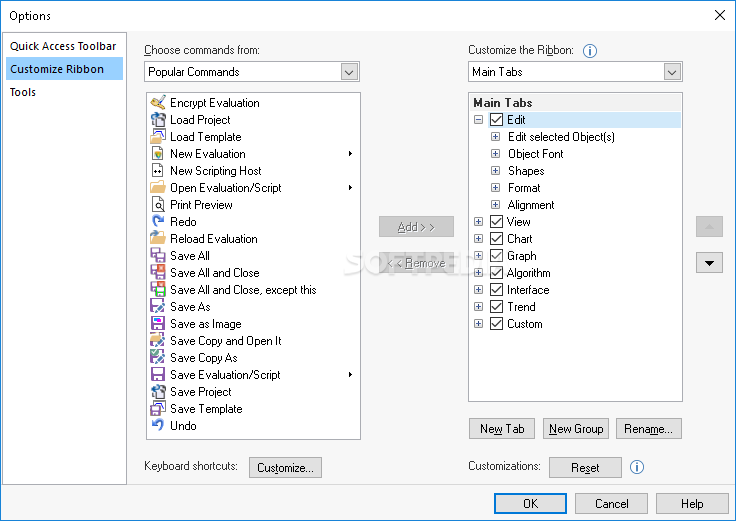The height and width of the screenshot is (521, 736).
Task: Click the info icon beside Customize the Ribbon
Action: [x=590, y=51]
